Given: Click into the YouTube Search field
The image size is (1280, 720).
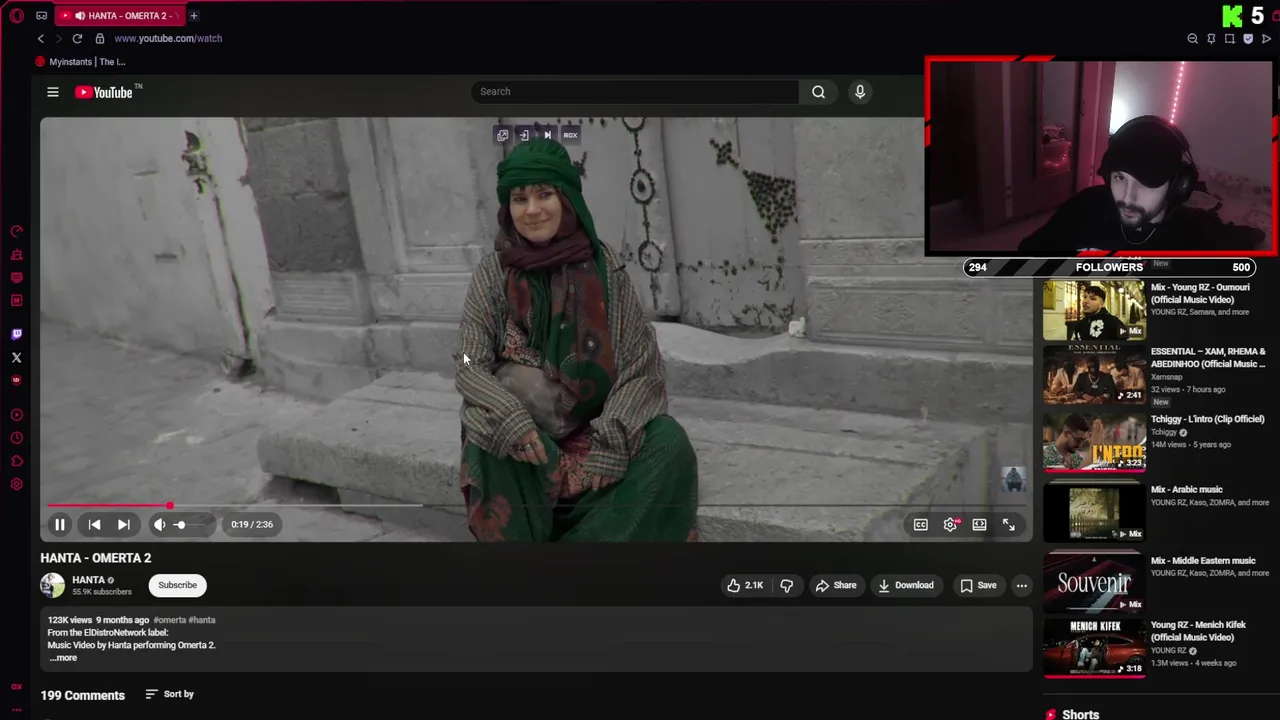Looking at the screenshot, I should [x=635, y=92].
